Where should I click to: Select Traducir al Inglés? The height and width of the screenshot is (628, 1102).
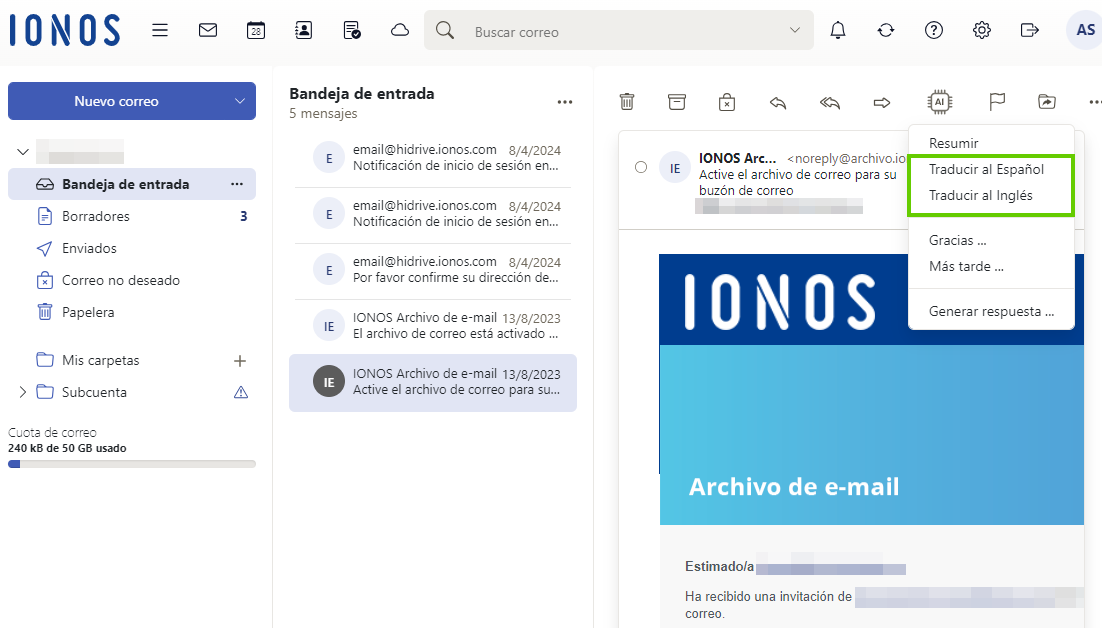coord(980,195)
